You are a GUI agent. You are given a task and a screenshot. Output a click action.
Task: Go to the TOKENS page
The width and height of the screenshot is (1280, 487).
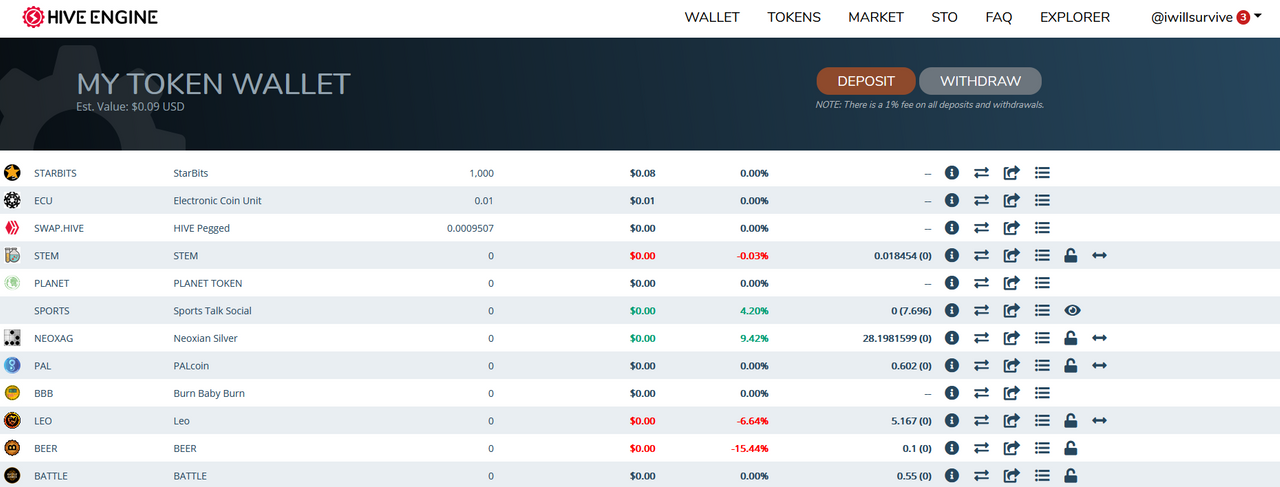point(794,17)
